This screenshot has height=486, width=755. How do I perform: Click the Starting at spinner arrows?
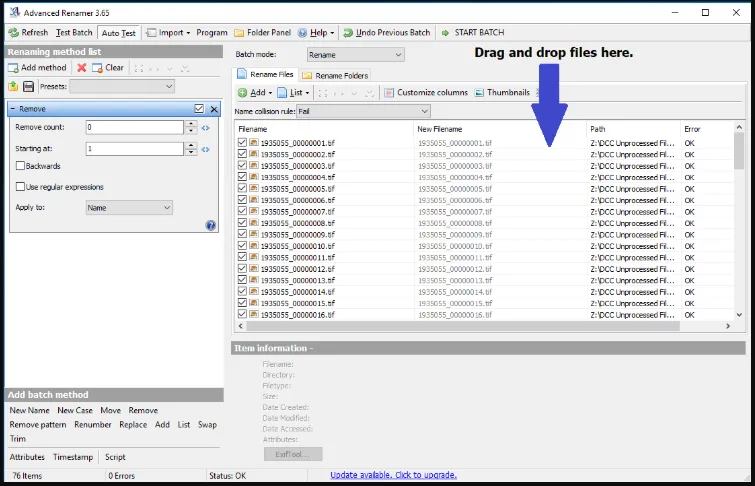coord(191,149)
